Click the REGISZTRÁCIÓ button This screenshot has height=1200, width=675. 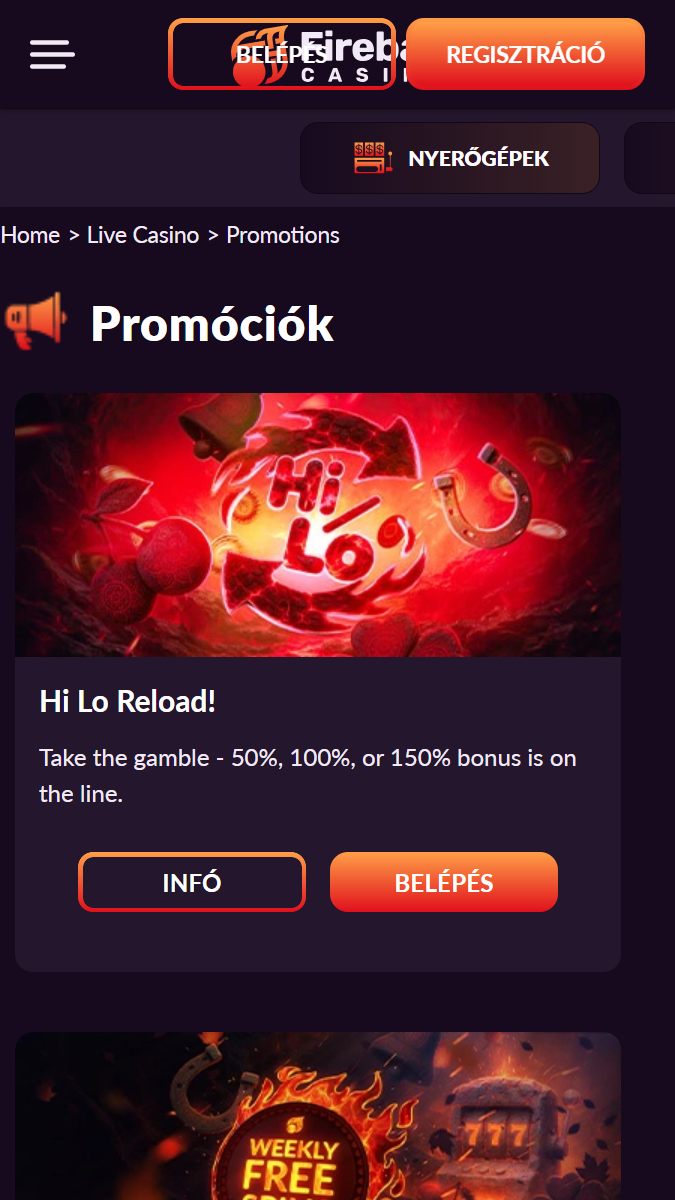coord(526,54)
